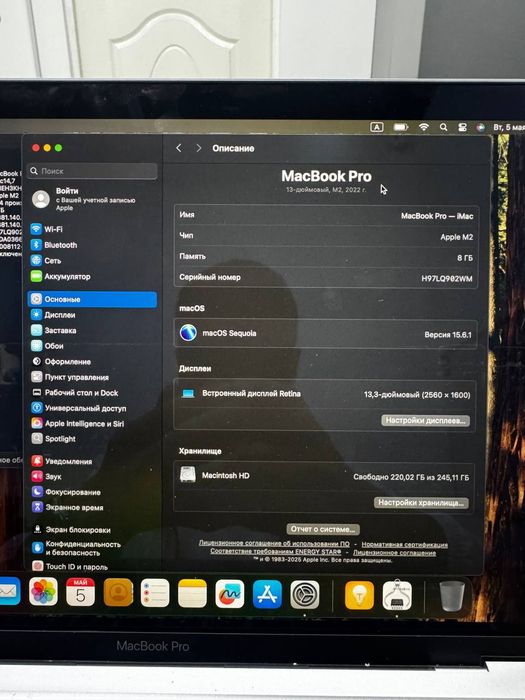Open Универсальный доступ settings
The width and height of the screenshot is (525, 700).
85,408
